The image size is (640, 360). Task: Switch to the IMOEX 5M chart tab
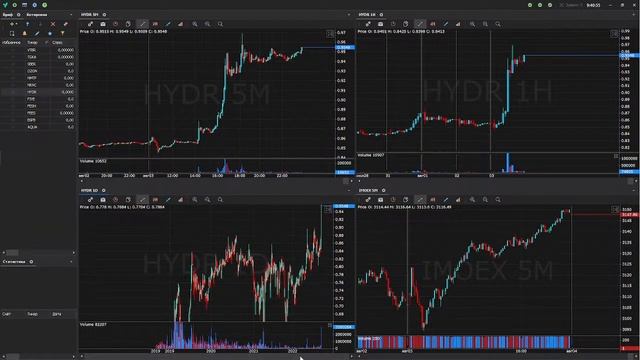click(x=368, y=190)
